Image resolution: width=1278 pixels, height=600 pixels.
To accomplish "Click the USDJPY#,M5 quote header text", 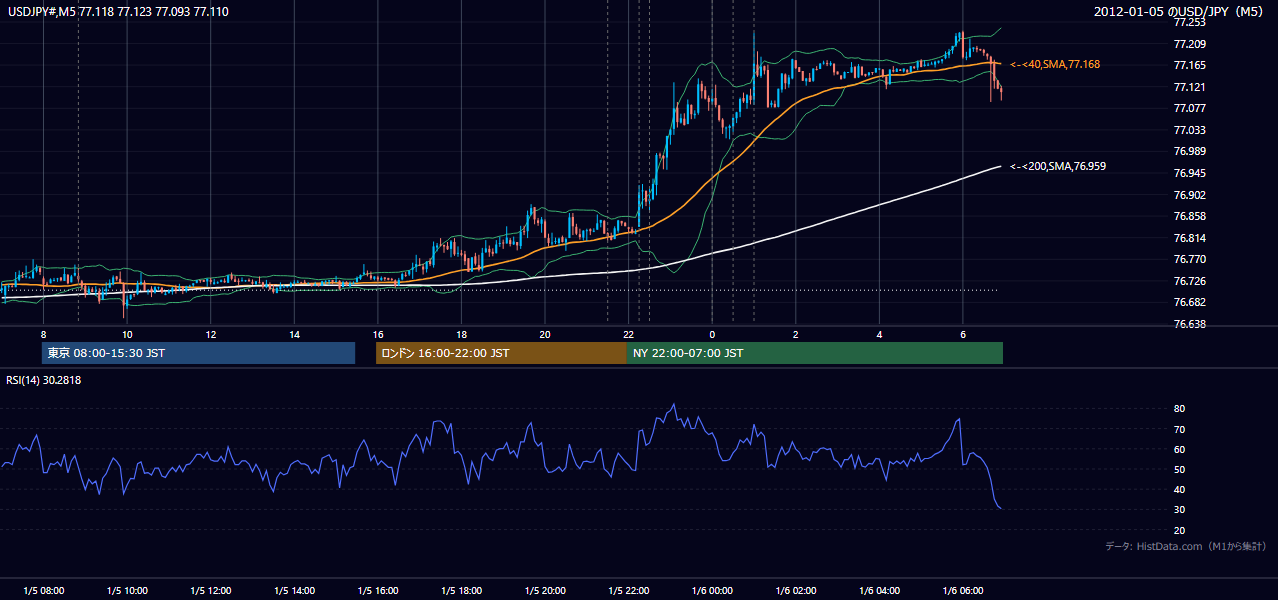I will [x=116, y=11].
